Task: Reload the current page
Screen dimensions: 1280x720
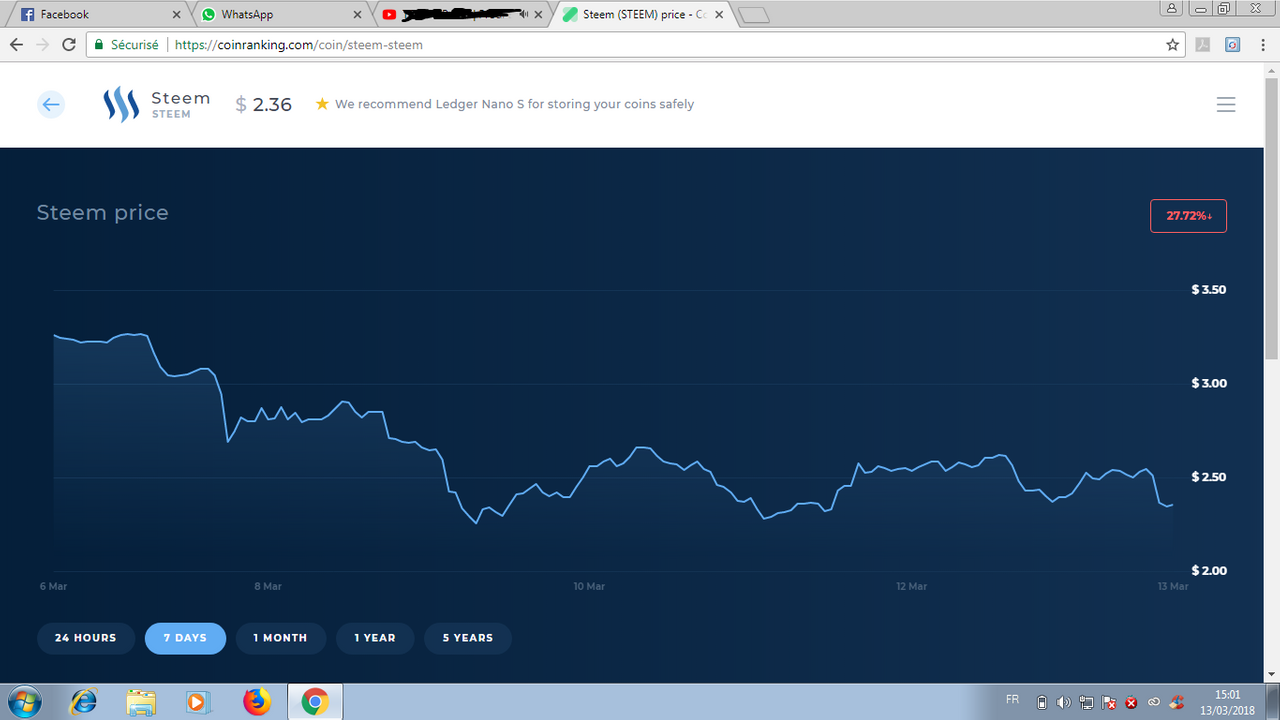Action: [69, 44]
